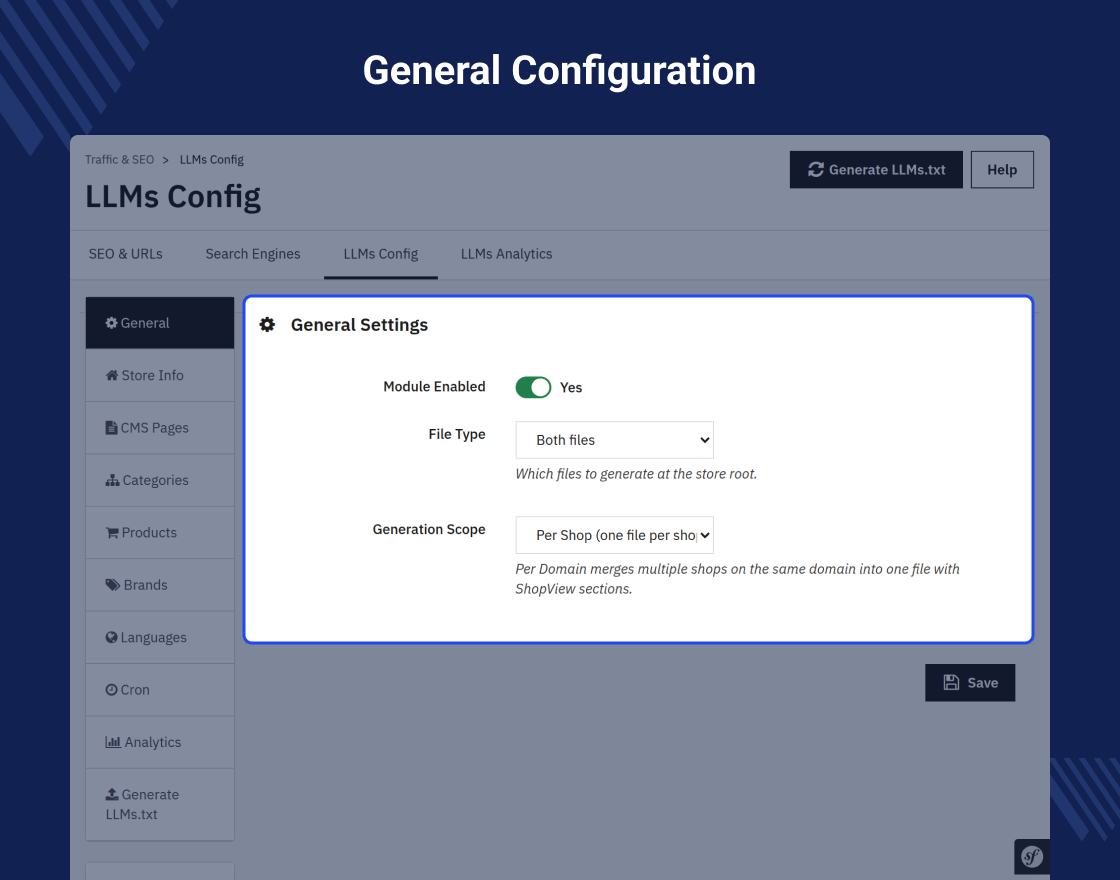Click the LLMs Config breadcrumb text
Screen dimensions: 1120x880
[211, 159]
